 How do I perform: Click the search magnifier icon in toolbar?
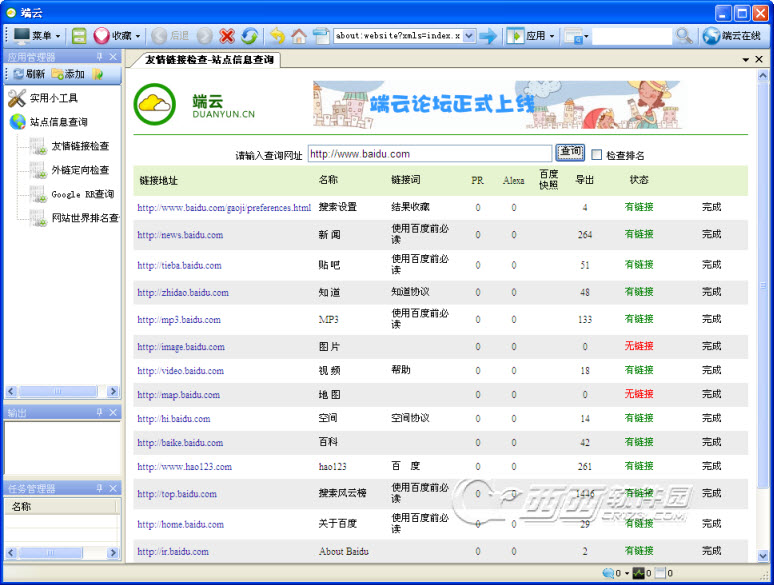pos(683,36)
